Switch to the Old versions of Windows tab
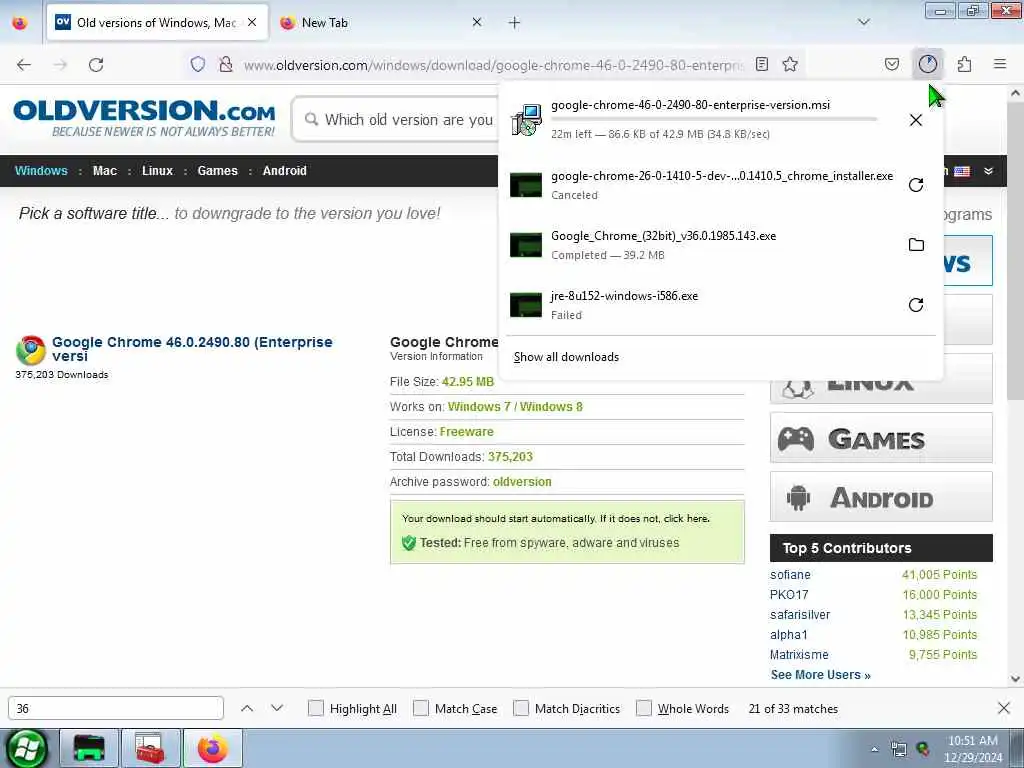1024x768 pixels. pos(157,22)
